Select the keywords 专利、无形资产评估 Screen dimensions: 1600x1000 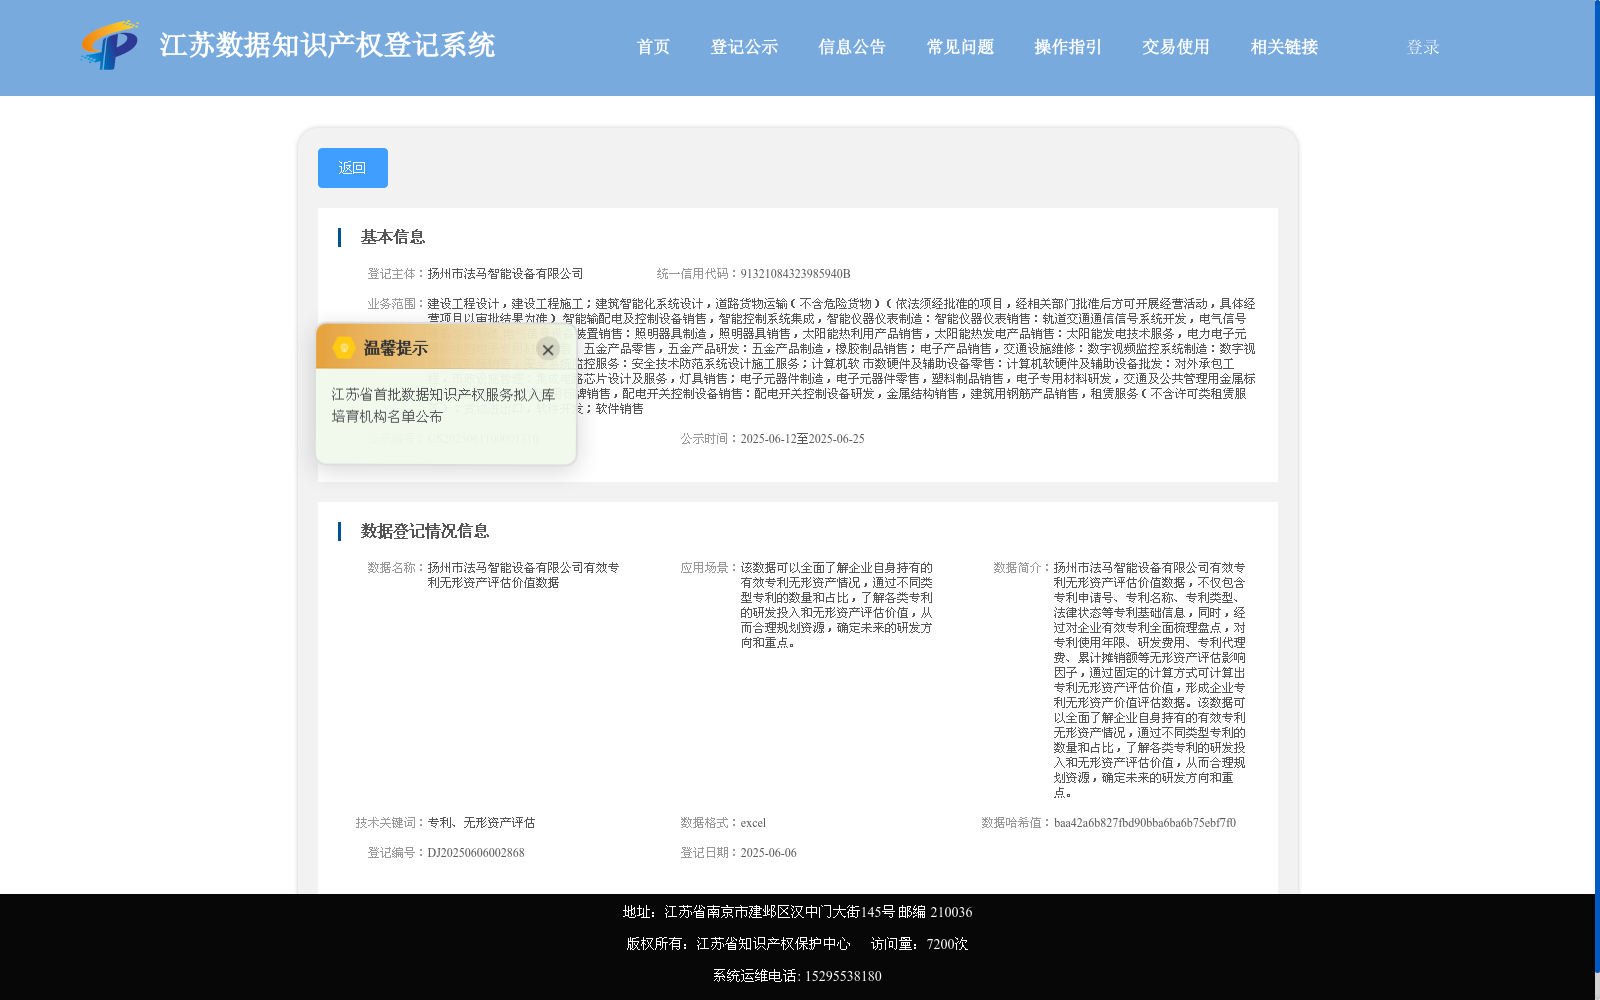coord(481,823)
